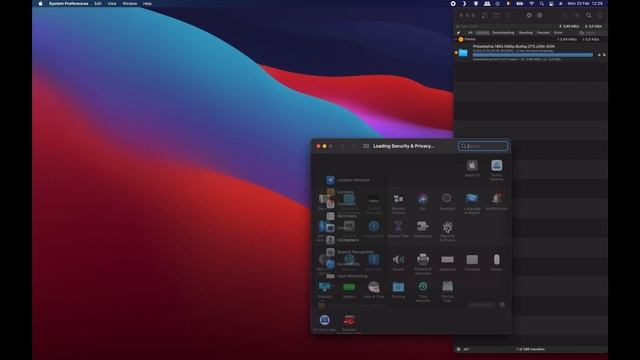The image size is (640, 360).
Task: Click the Wi-Fi status icon in menu bar
Action: pos(531,4)
